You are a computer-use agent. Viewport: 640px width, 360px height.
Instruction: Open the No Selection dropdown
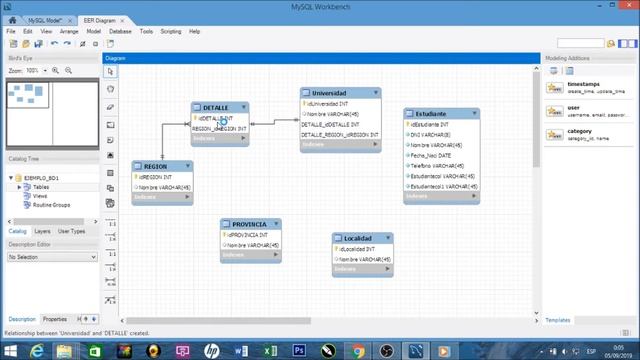tap(52, 257)
